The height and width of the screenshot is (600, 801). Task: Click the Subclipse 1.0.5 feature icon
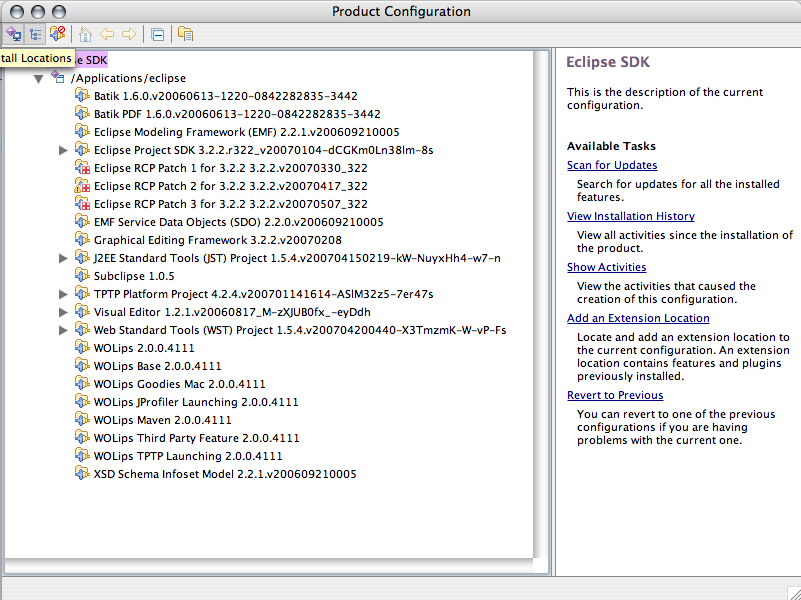point(83,276)
